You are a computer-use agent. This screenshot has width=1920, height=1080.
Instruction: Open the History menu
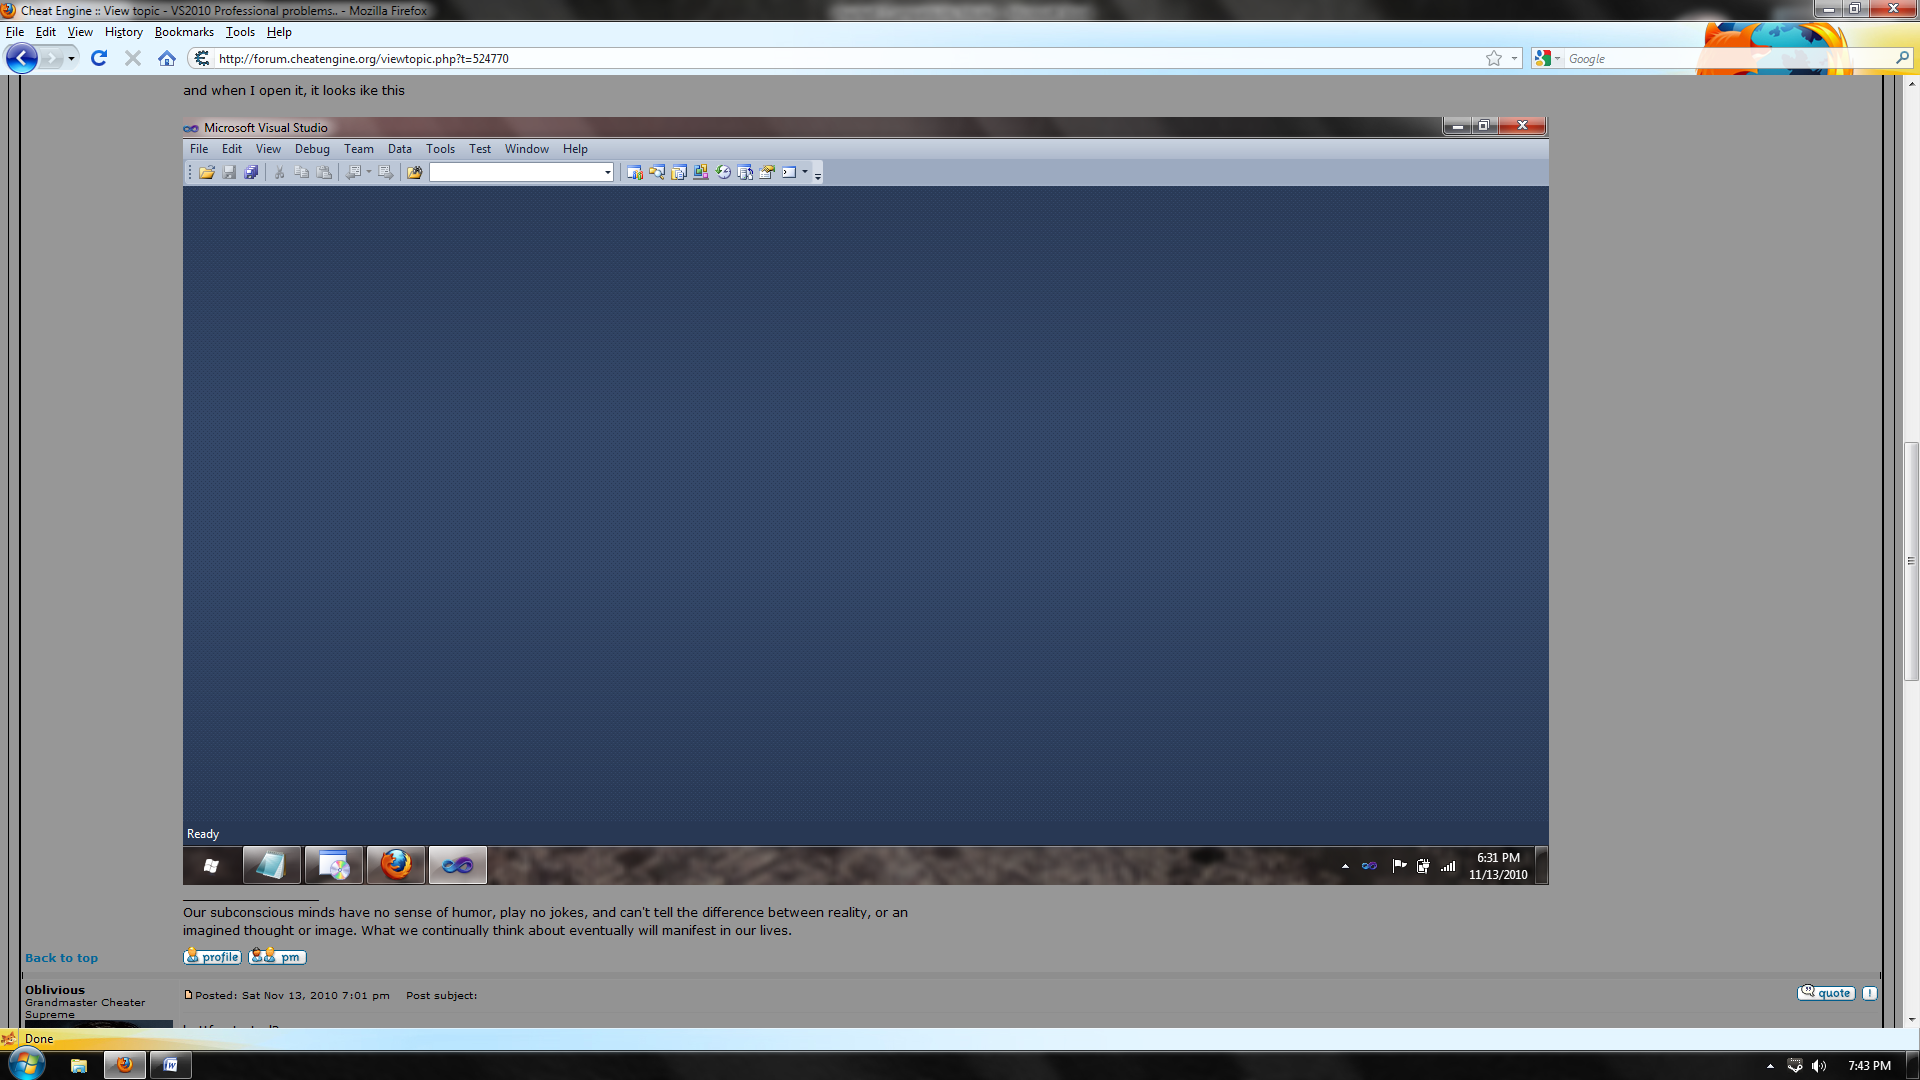123,32
